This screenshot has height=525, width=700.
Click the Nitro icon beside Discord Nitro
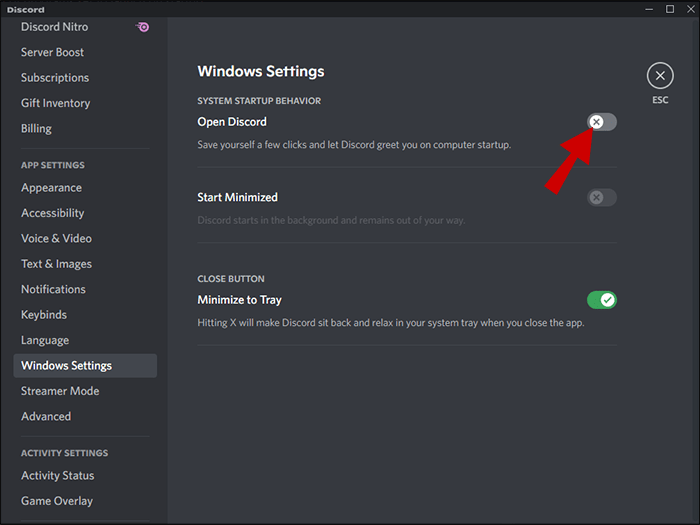point(142,27)
